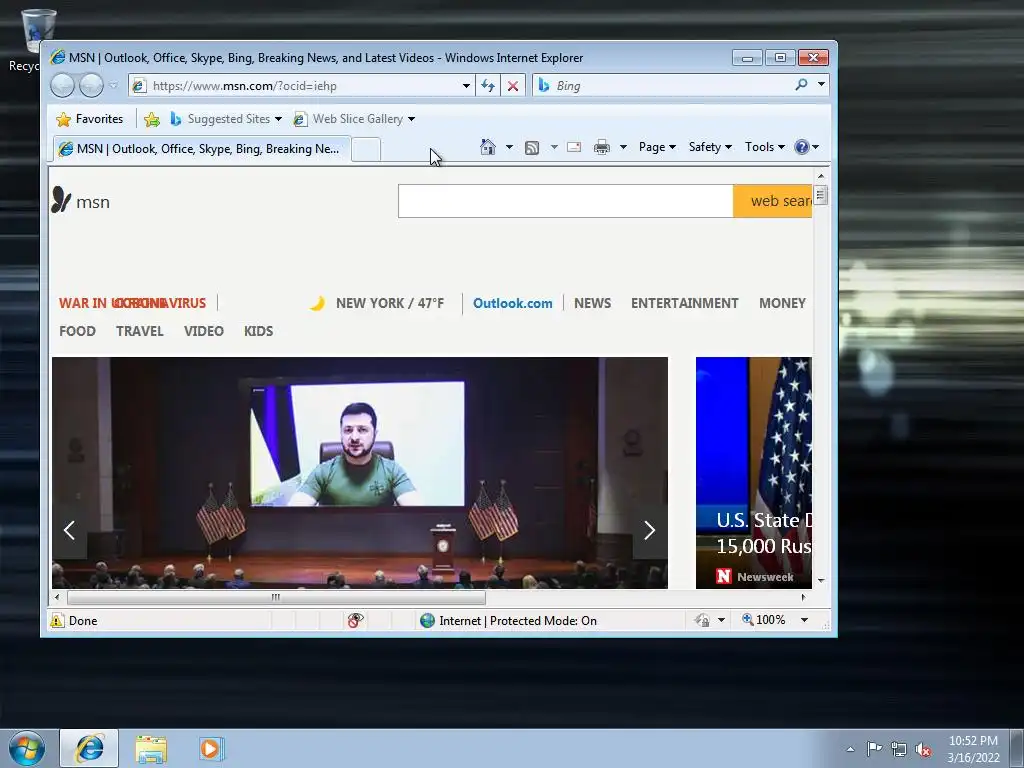Open the search provider dropdown arrow
The width and height of the screenshot is (1024, 768).
(x=822, y=84)
